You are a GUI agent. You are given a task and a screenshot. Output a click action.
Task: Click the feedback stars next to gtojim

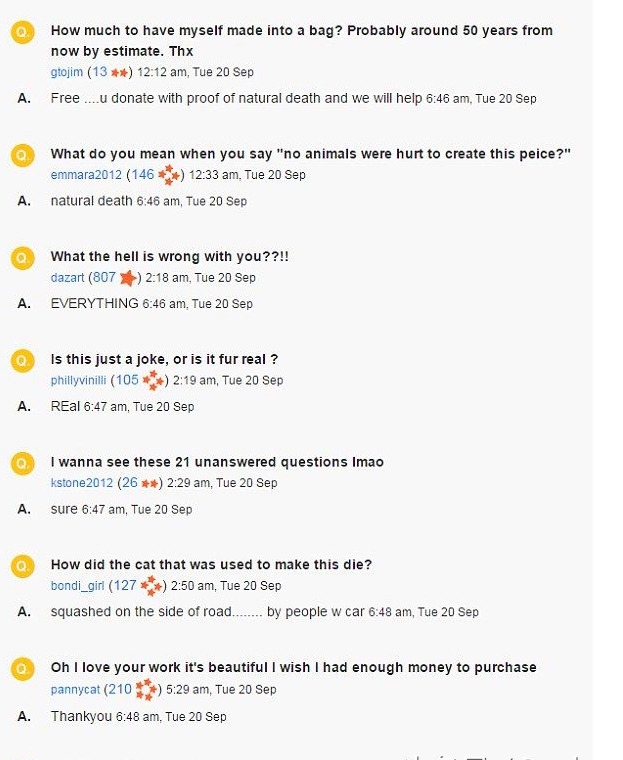coord(120,72)
